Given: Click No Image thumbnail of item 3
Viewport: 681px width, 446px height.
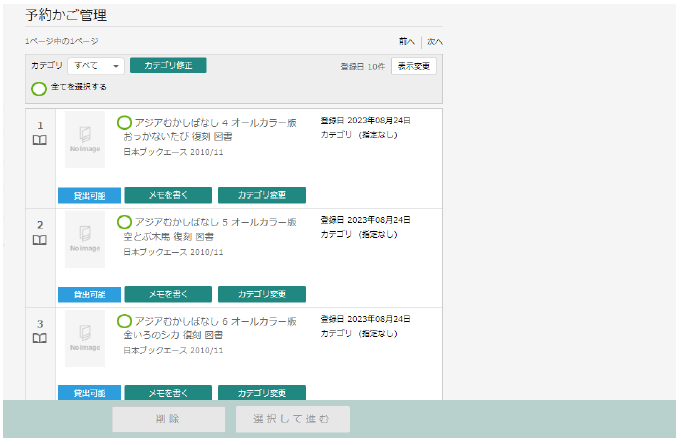Looking at the screenshot, I should [x=85, y=338].
